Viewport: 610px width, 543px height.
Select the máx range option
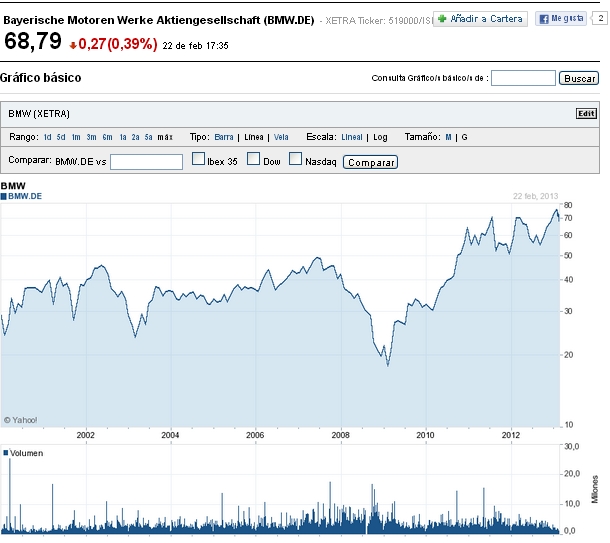pos(165,137)
